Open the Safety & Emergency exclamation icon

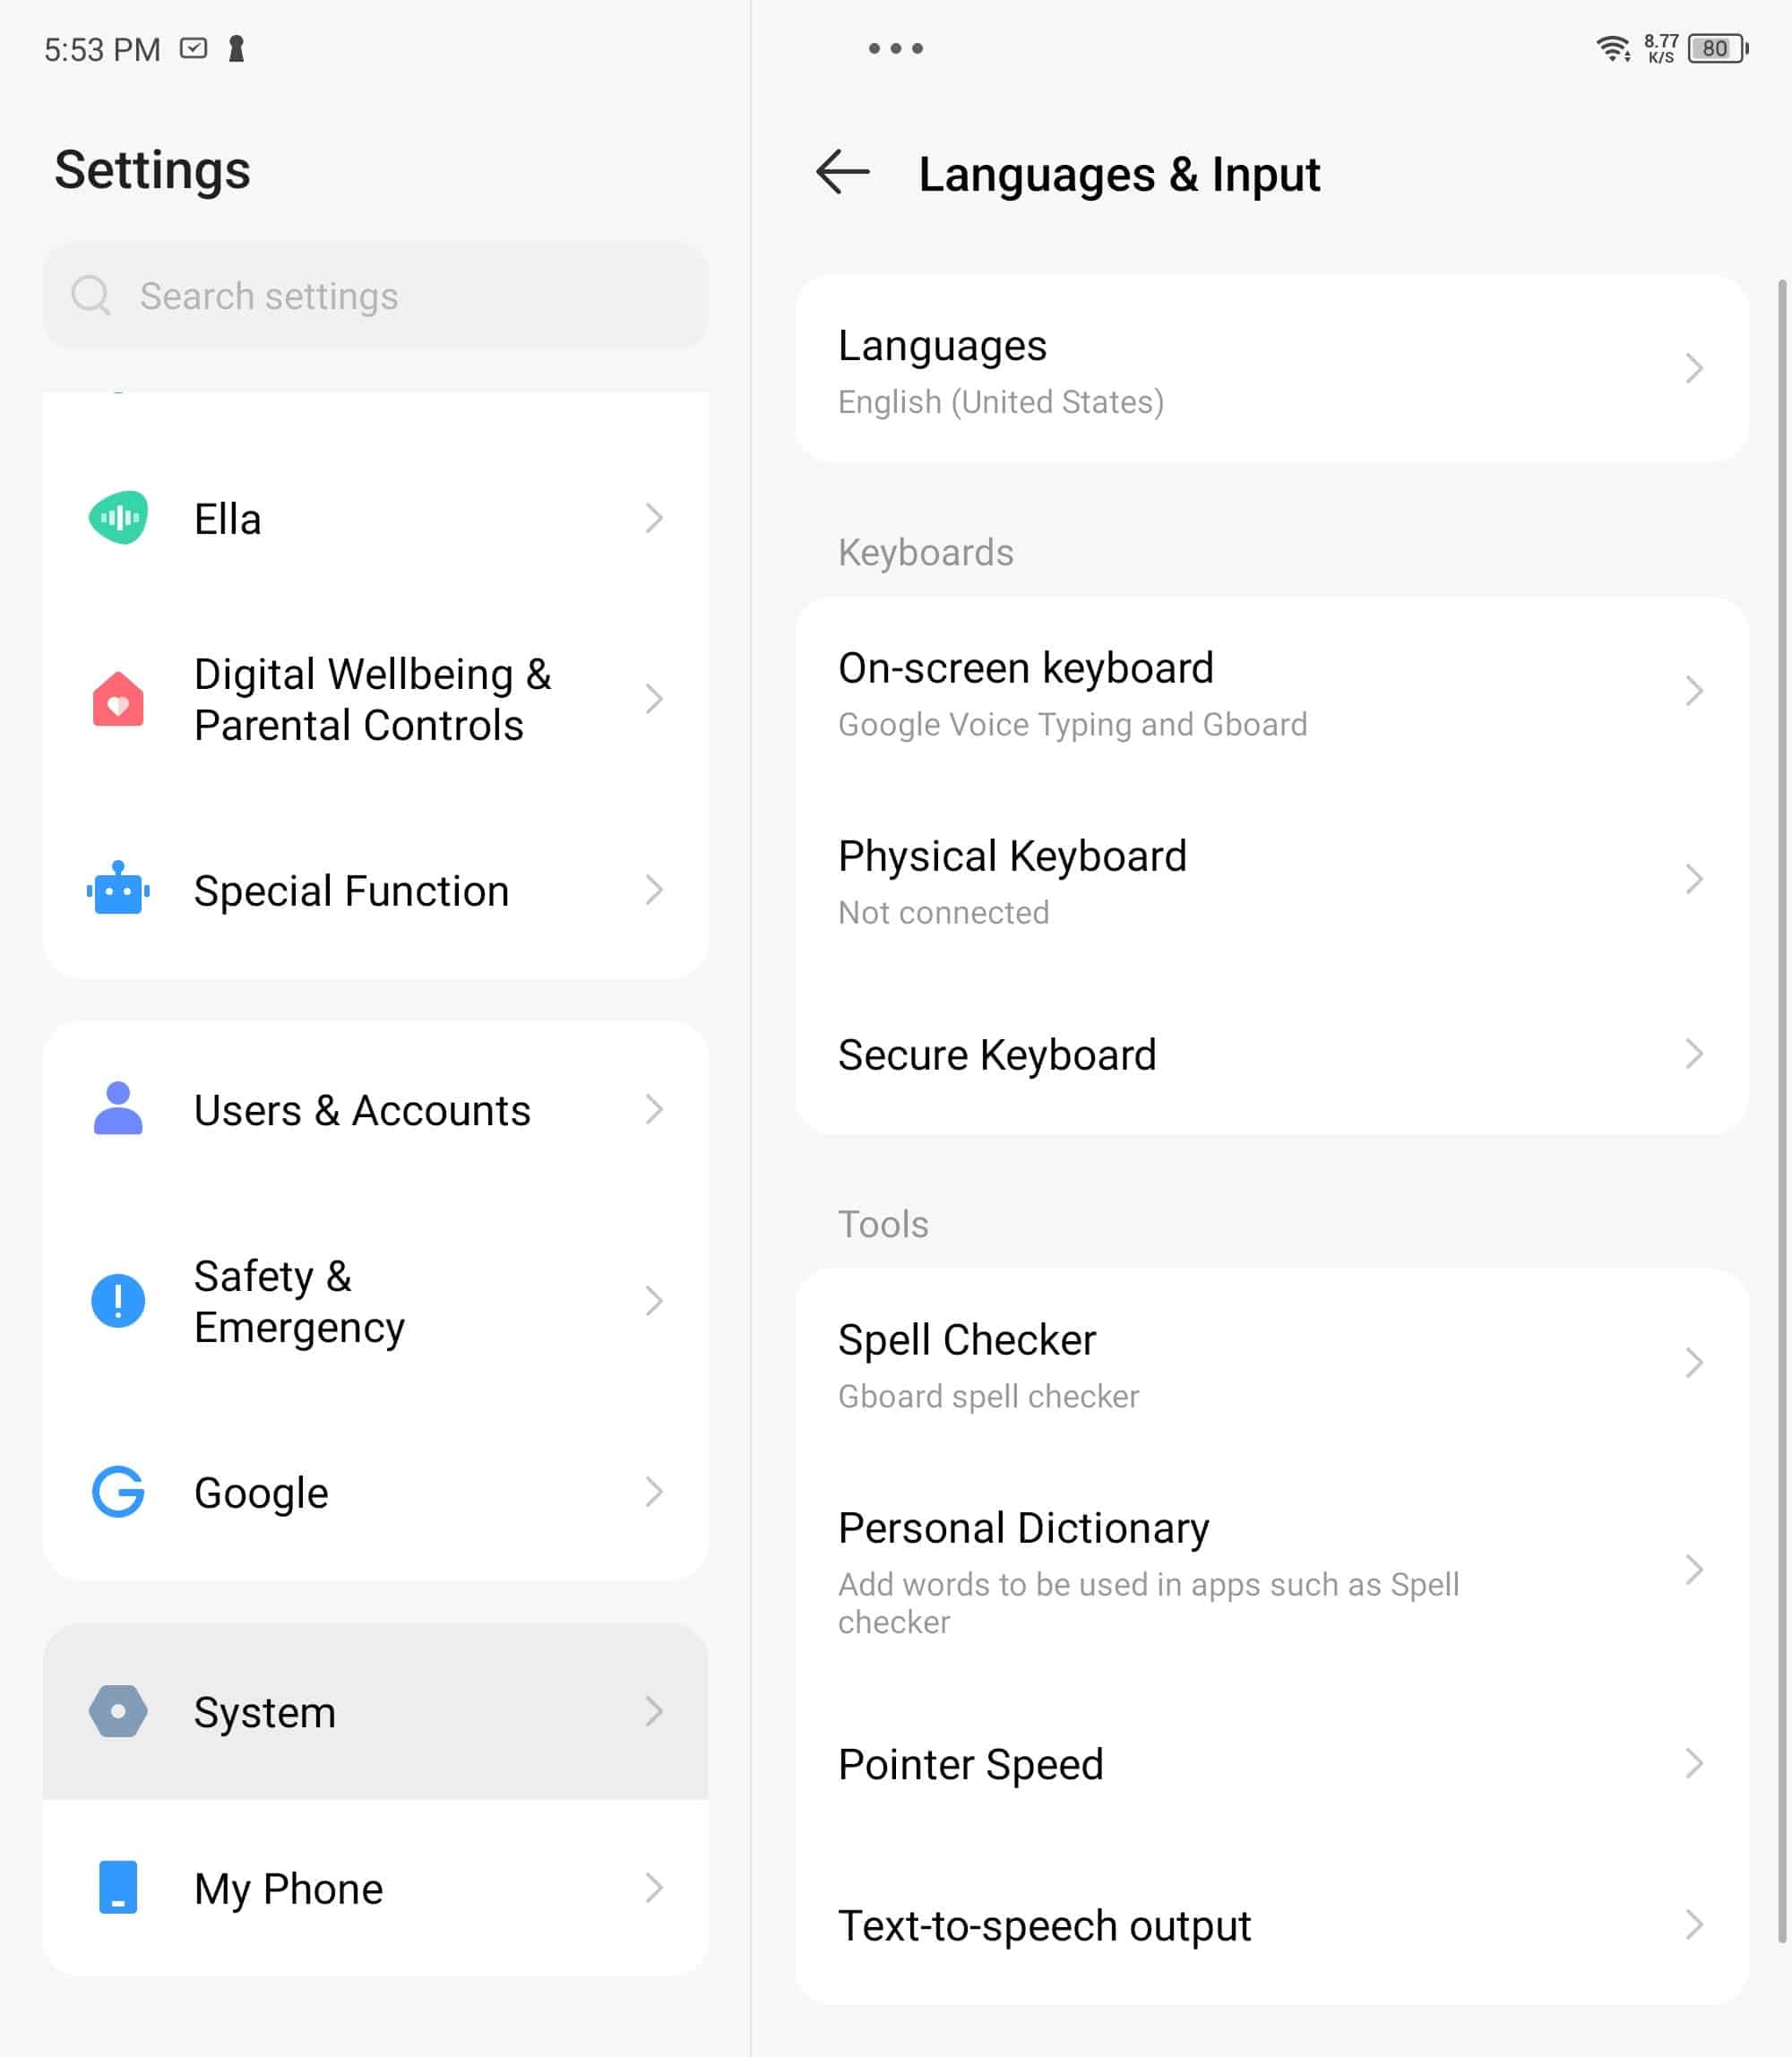coord(118,1300)
